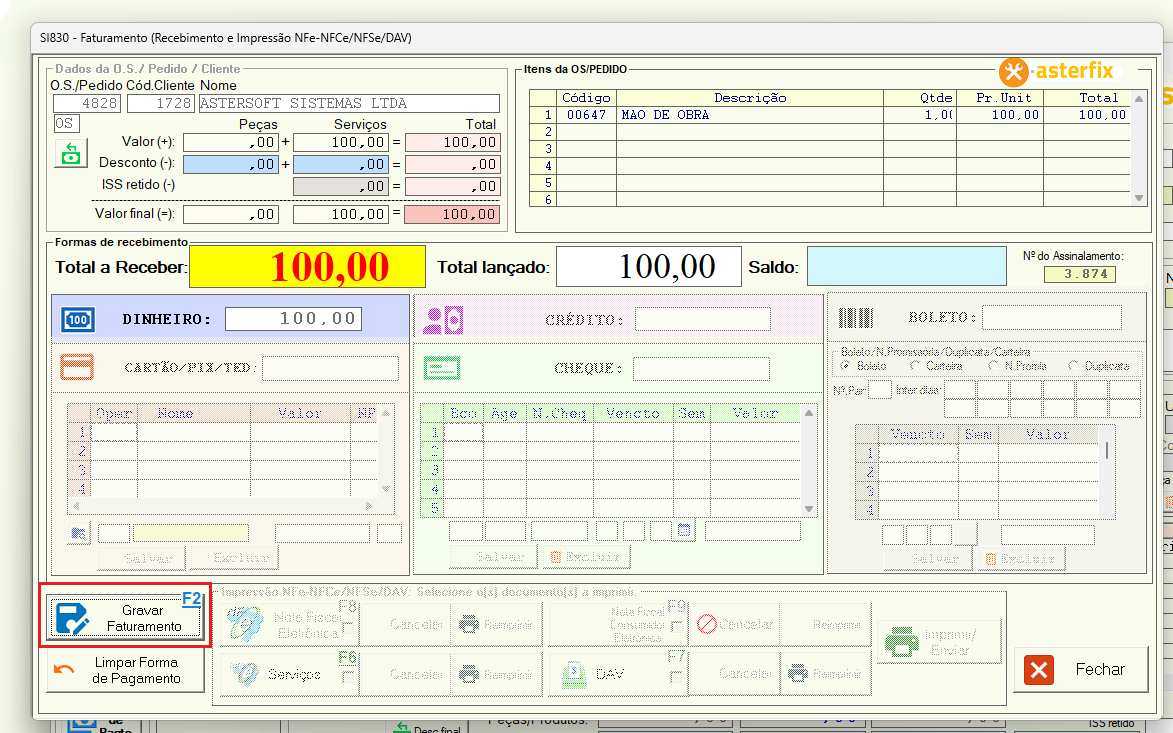Clear payment with Limpar Forma de Pagamento
The width and height of the screenshot is (1173, 733).
[126, 670]
